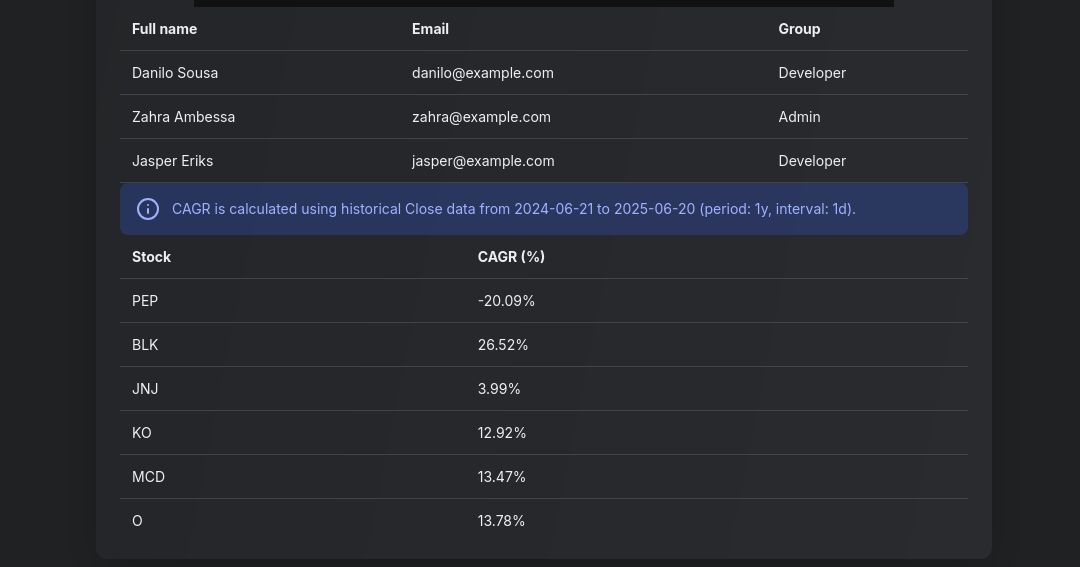This screenshot has width=1080, height=567.
Task: Click the Developer group for Danilo Sousa
Action: tap(812, 73)
